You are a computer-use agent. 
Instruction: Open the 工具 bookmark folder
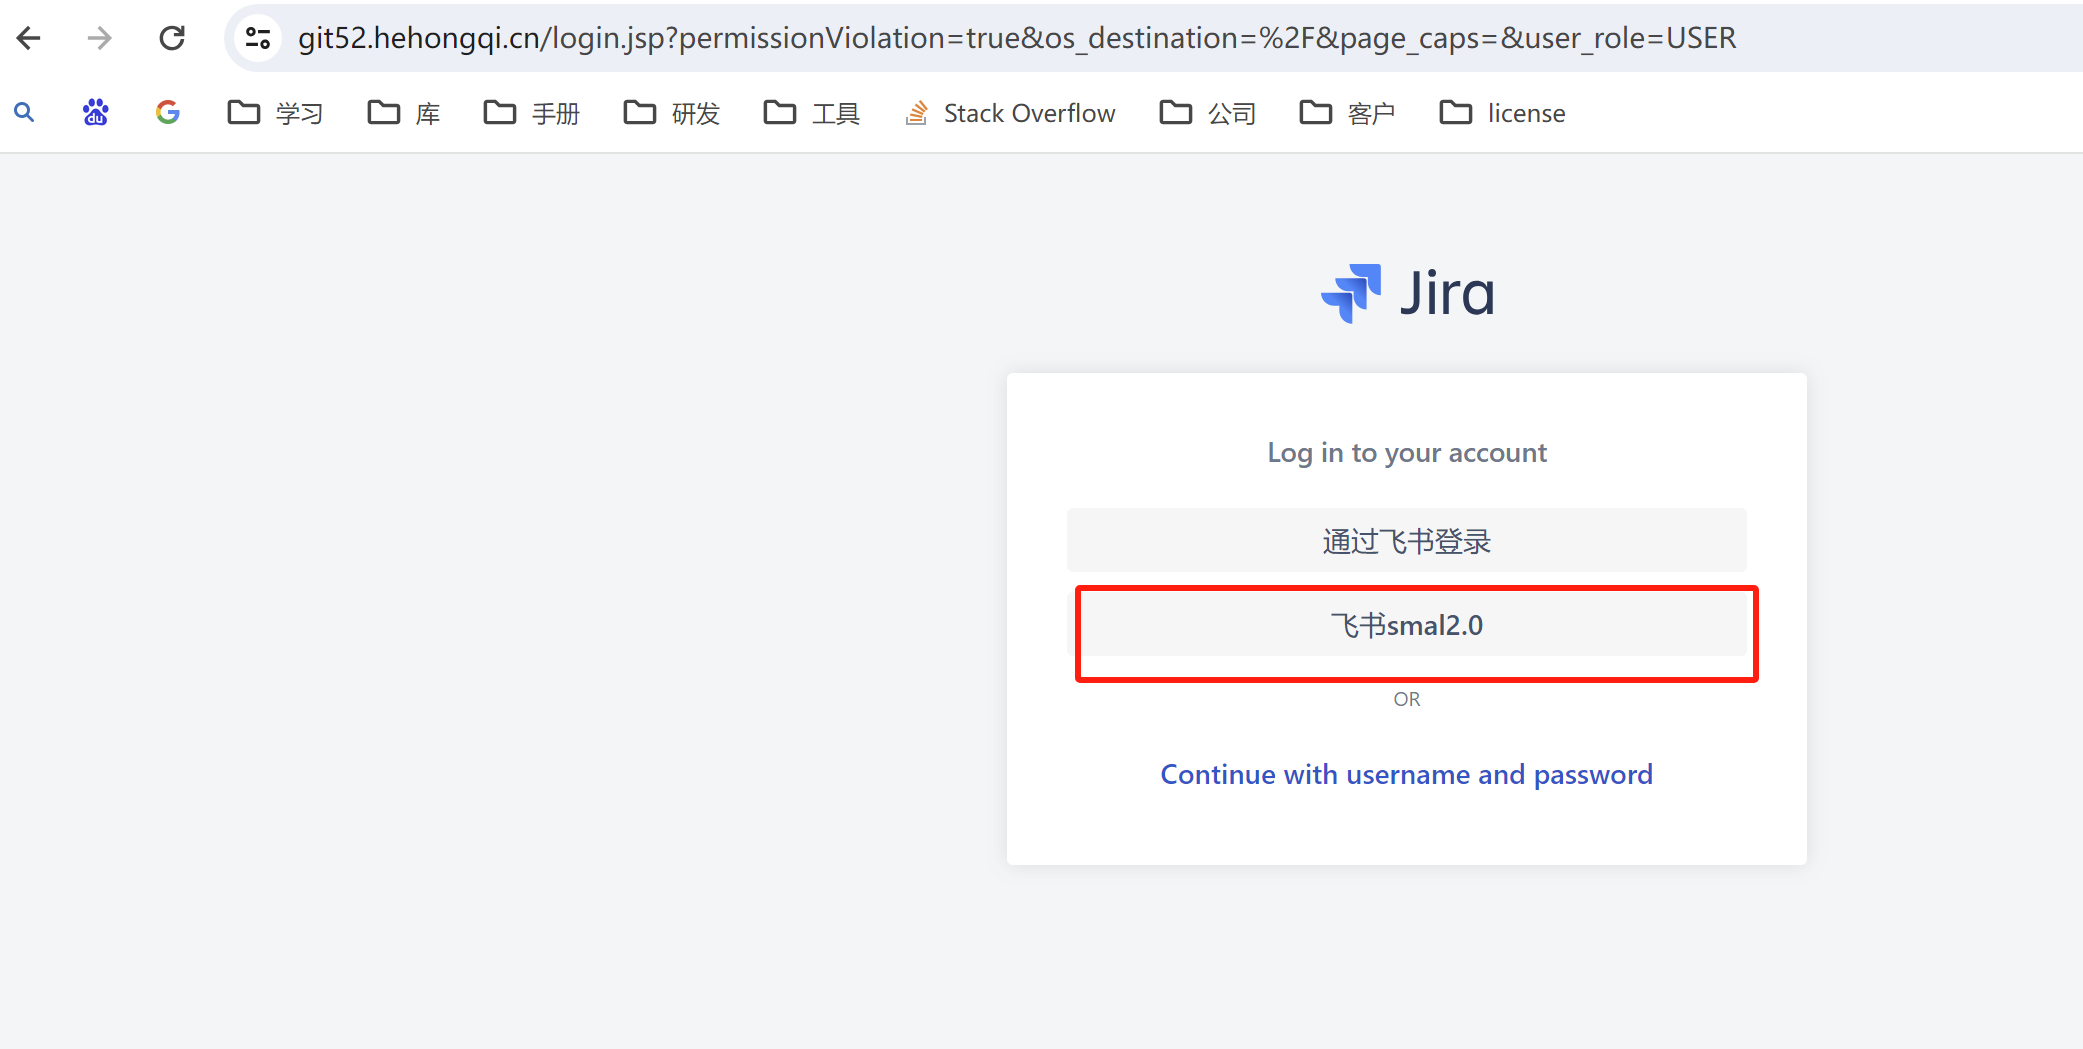[x=812, y=113]
